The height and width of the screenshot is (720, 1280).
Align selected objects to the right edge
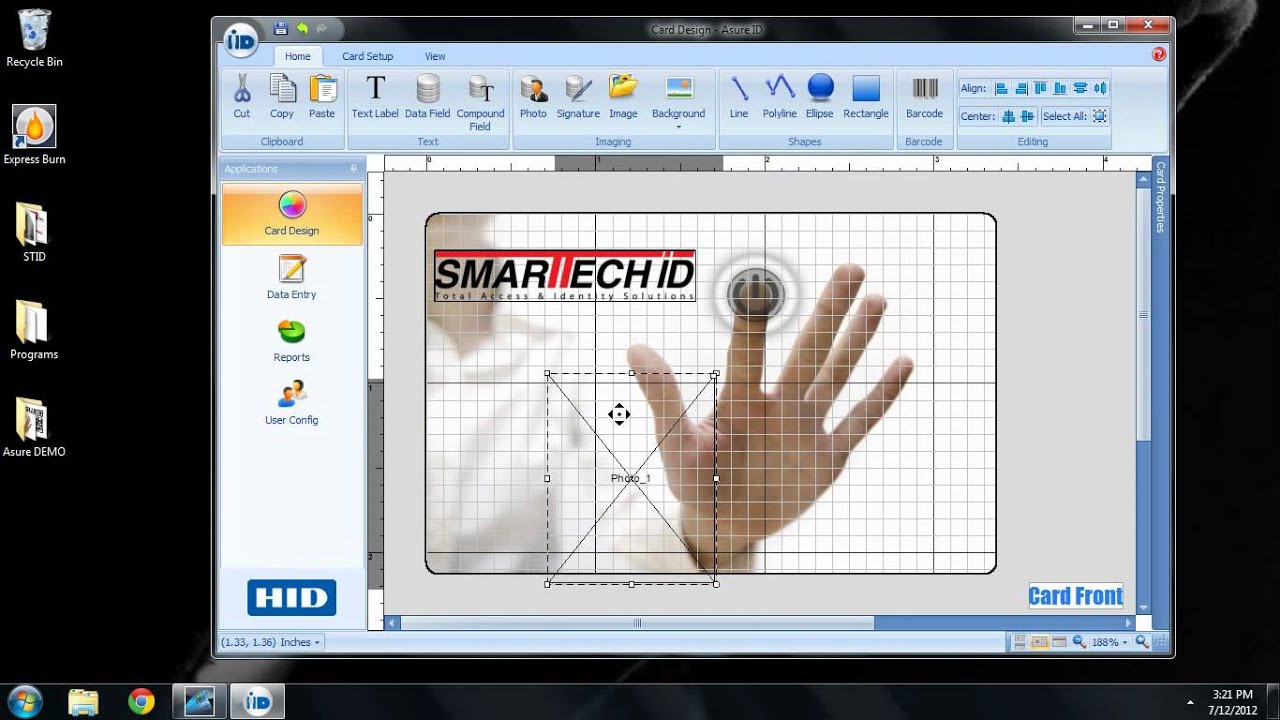[1021, 88]
